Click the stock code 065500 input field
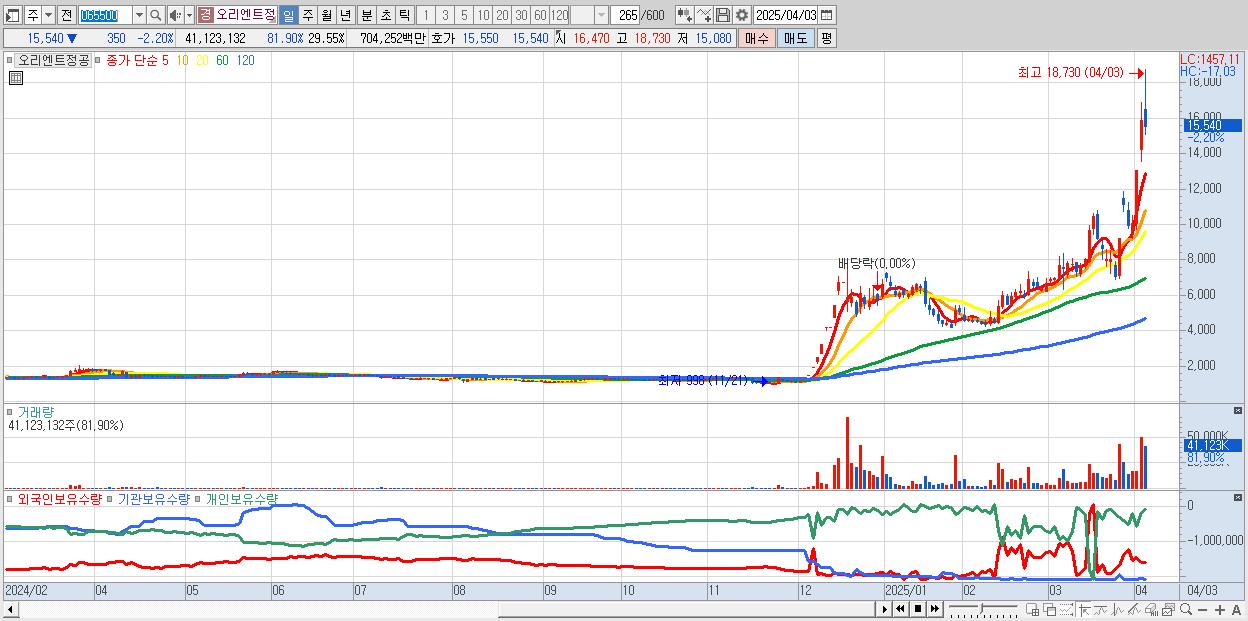This screenshot has width=1248, height=621. [105, 15]
